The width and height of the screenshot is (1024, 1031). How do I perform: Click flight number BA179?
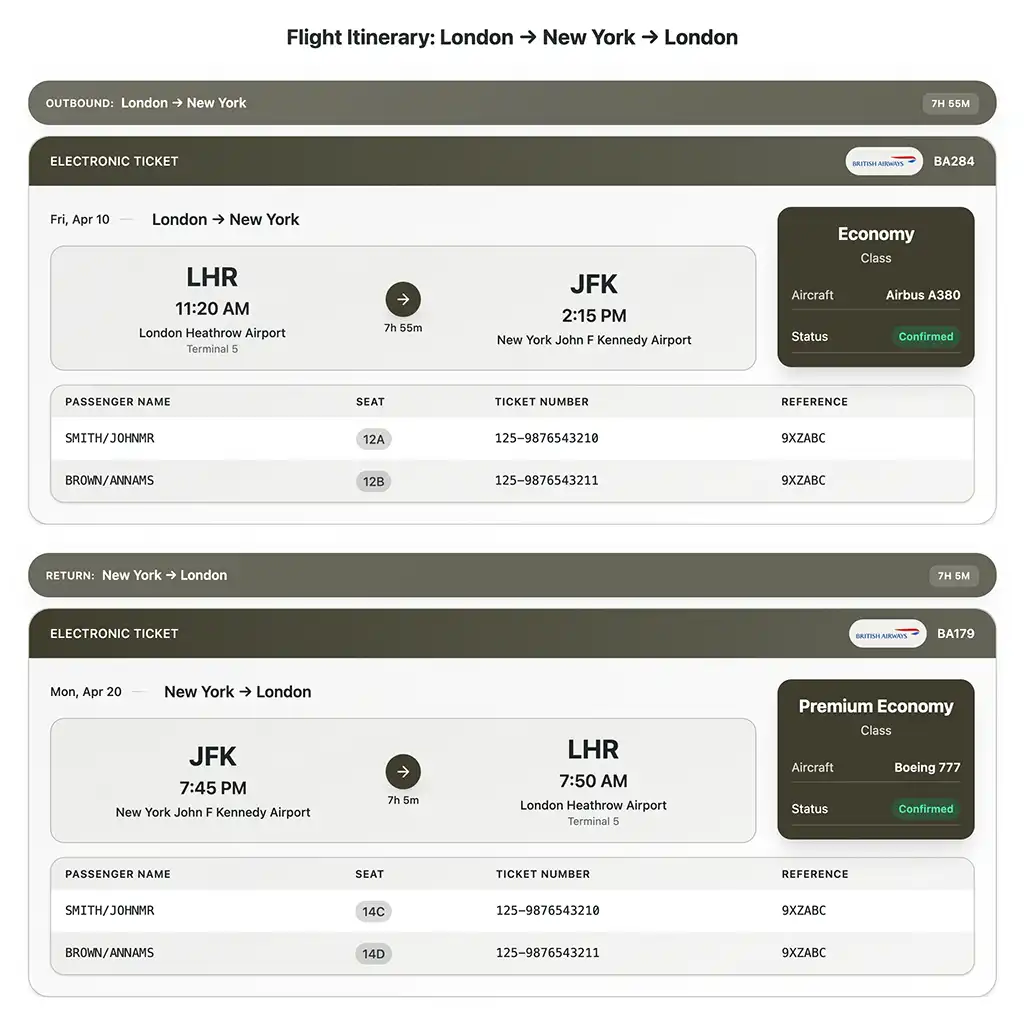[x=955, y=634]
